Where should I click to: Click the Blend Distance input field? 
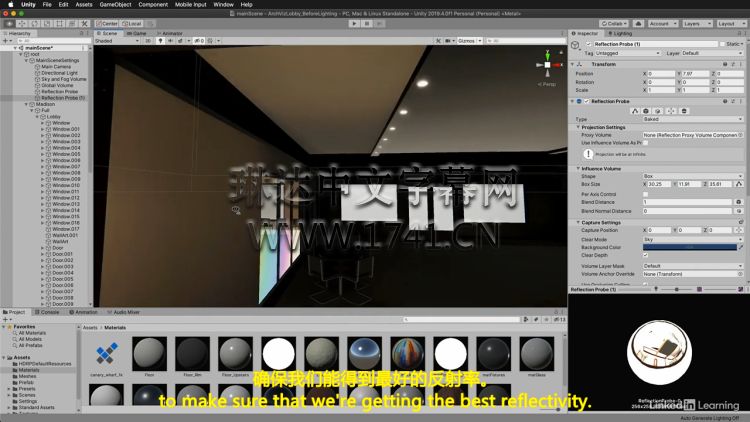pyautogui.click(x=687, y=202)
